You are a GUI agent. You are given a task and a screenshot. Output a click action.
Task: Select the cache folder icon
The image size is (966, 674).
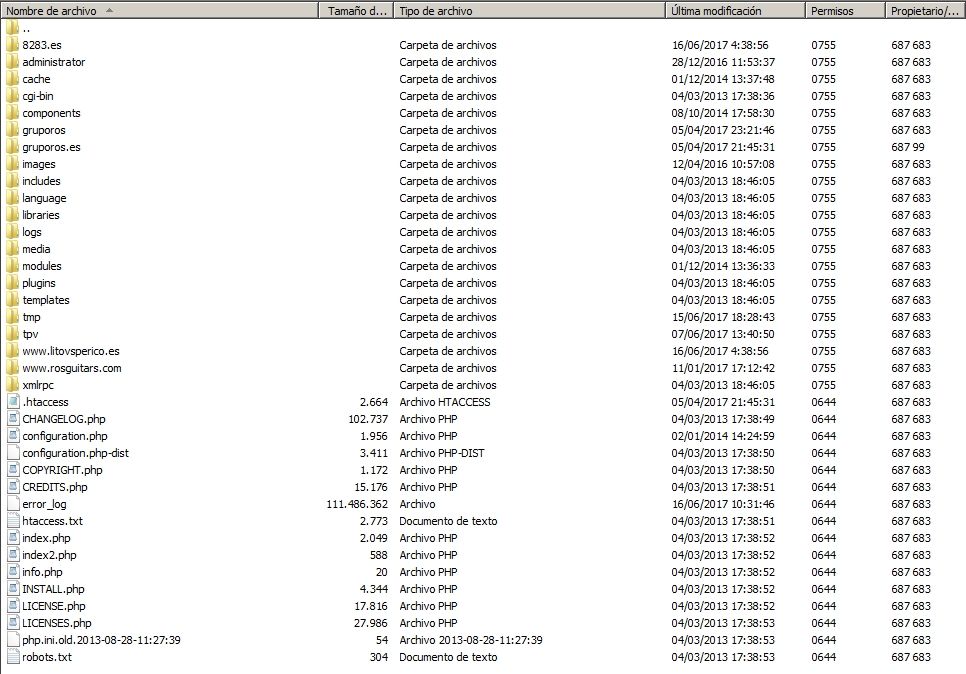[x=12, y=79]
